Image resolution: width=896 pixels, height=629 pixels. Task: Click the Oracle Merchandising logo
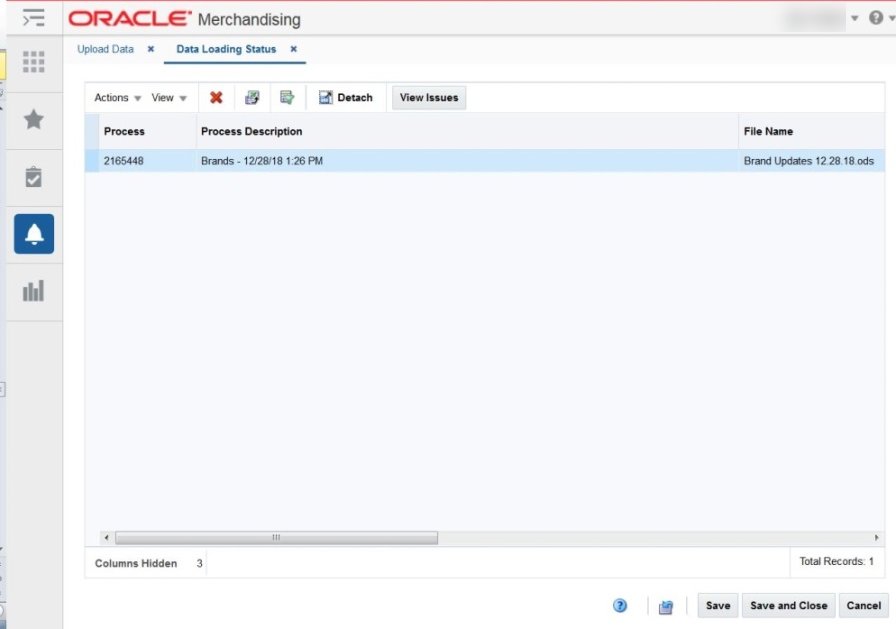[x=185, y=19]
